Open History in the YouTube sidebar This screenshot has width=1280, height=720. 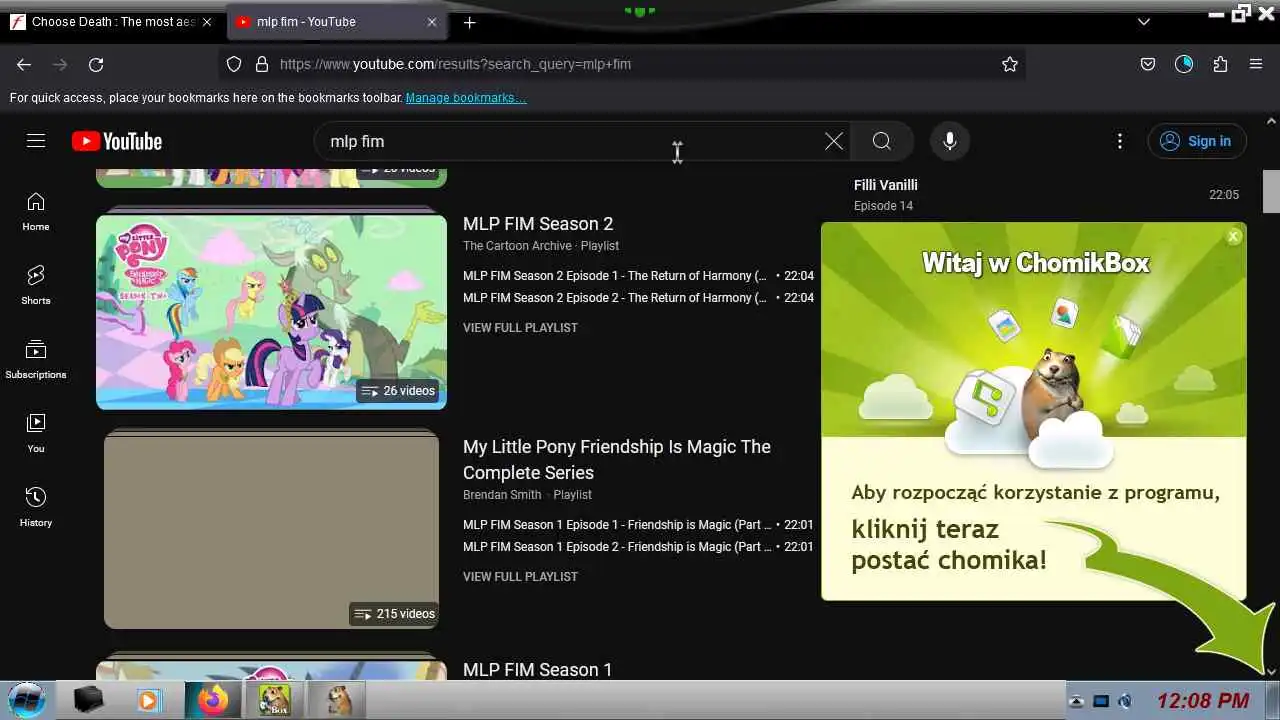(36, 507)
